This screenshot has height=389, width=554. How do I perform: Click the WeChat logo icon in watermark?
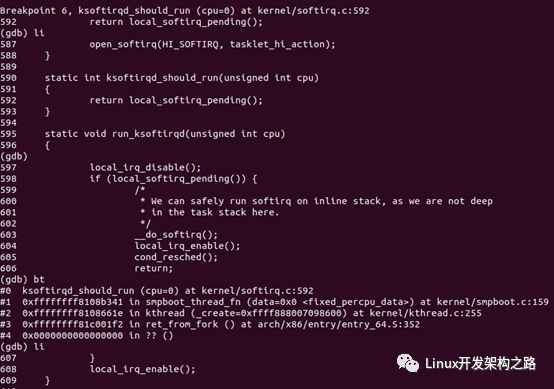click(408, 363)
